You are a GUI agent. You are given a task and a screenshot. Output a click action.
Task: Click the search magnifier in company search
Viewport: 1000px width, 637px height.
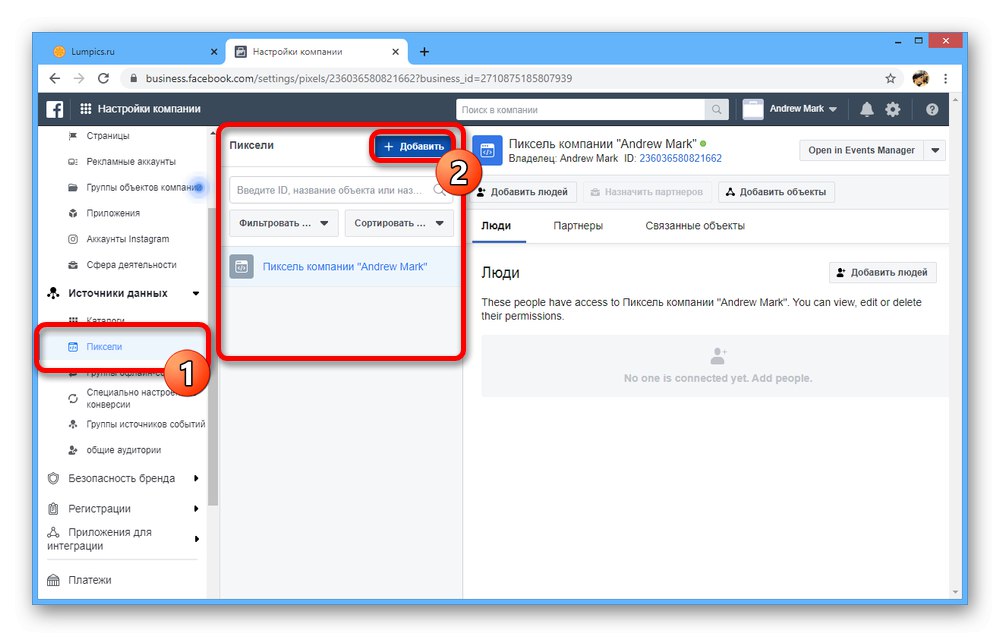pyautogui.click(x=716, y=110)
